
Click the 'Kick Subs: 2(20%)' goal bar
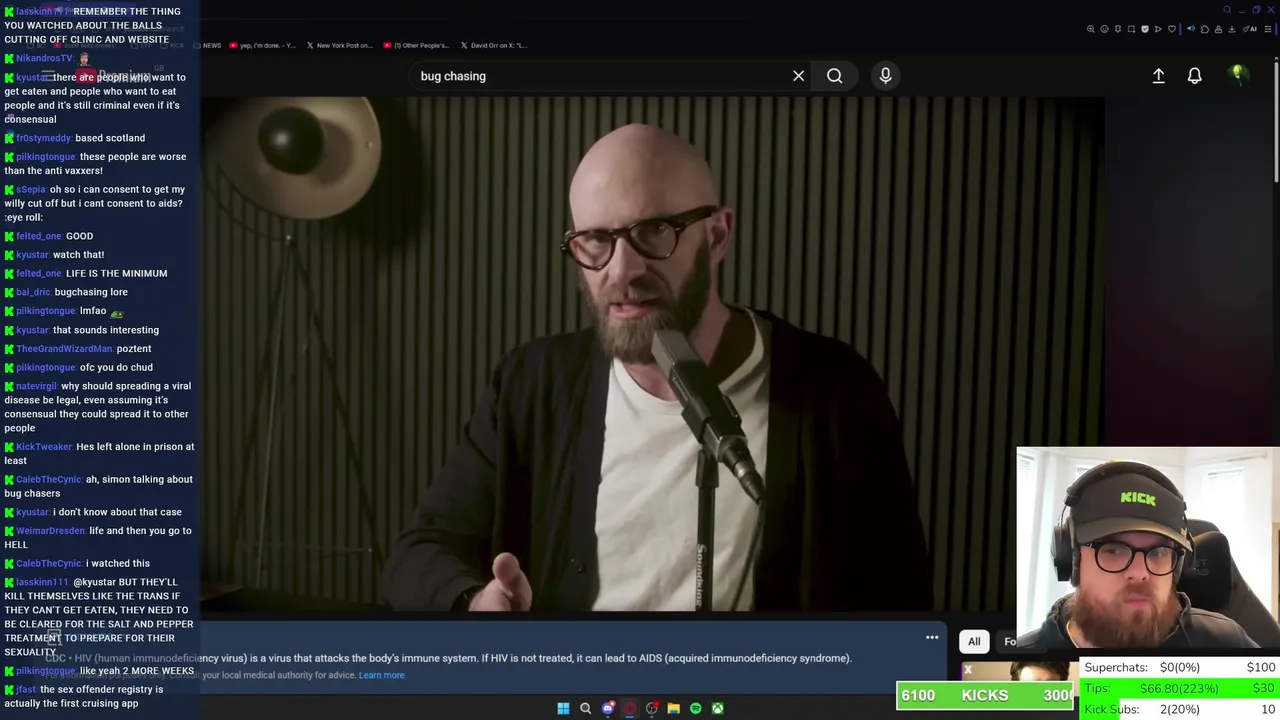coord(1180,709)
